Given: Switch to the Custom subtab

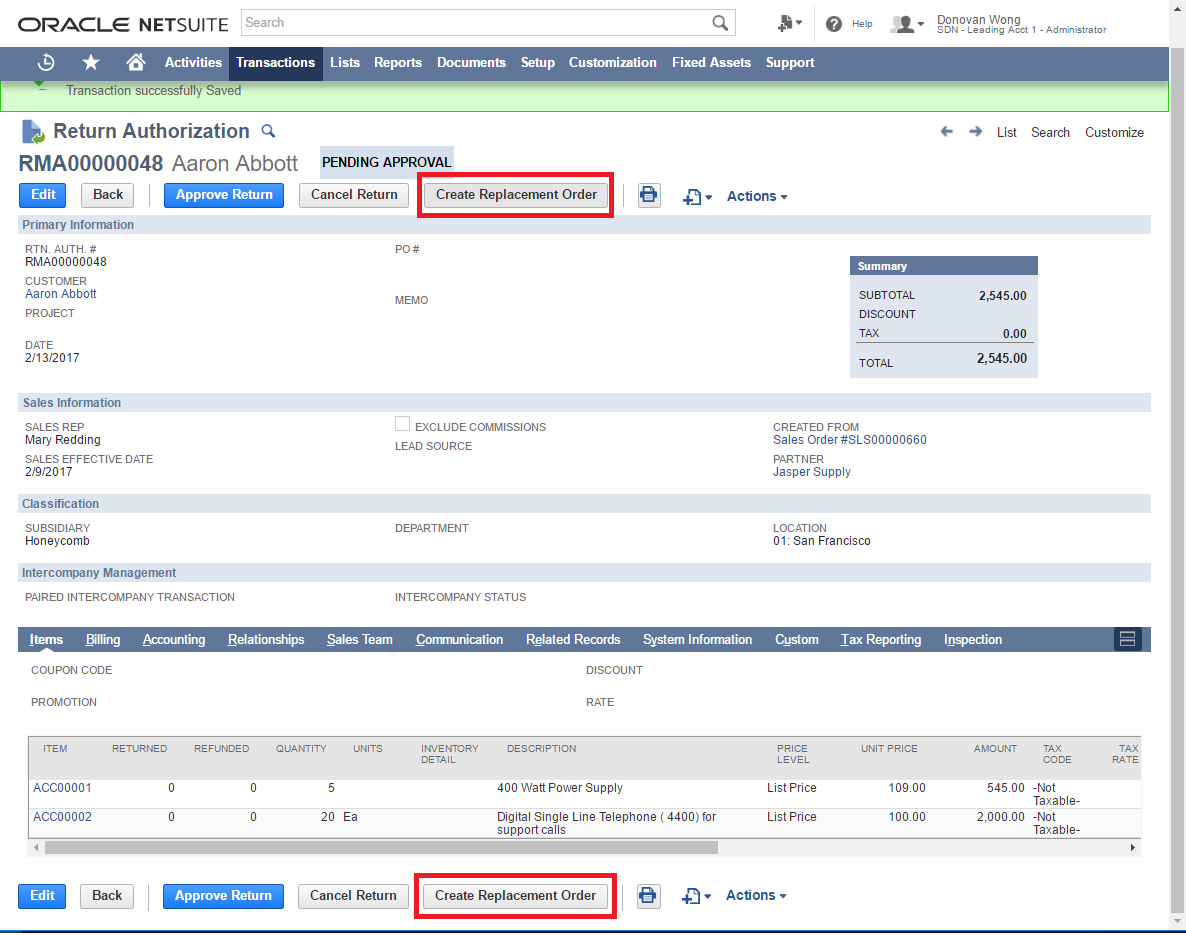Looking at the screenshot, I should tap(796, 639).
